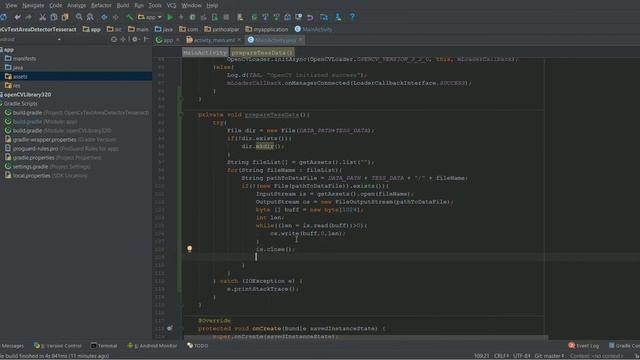Switch to the activity_main.xml editor tab

point(214,40)
